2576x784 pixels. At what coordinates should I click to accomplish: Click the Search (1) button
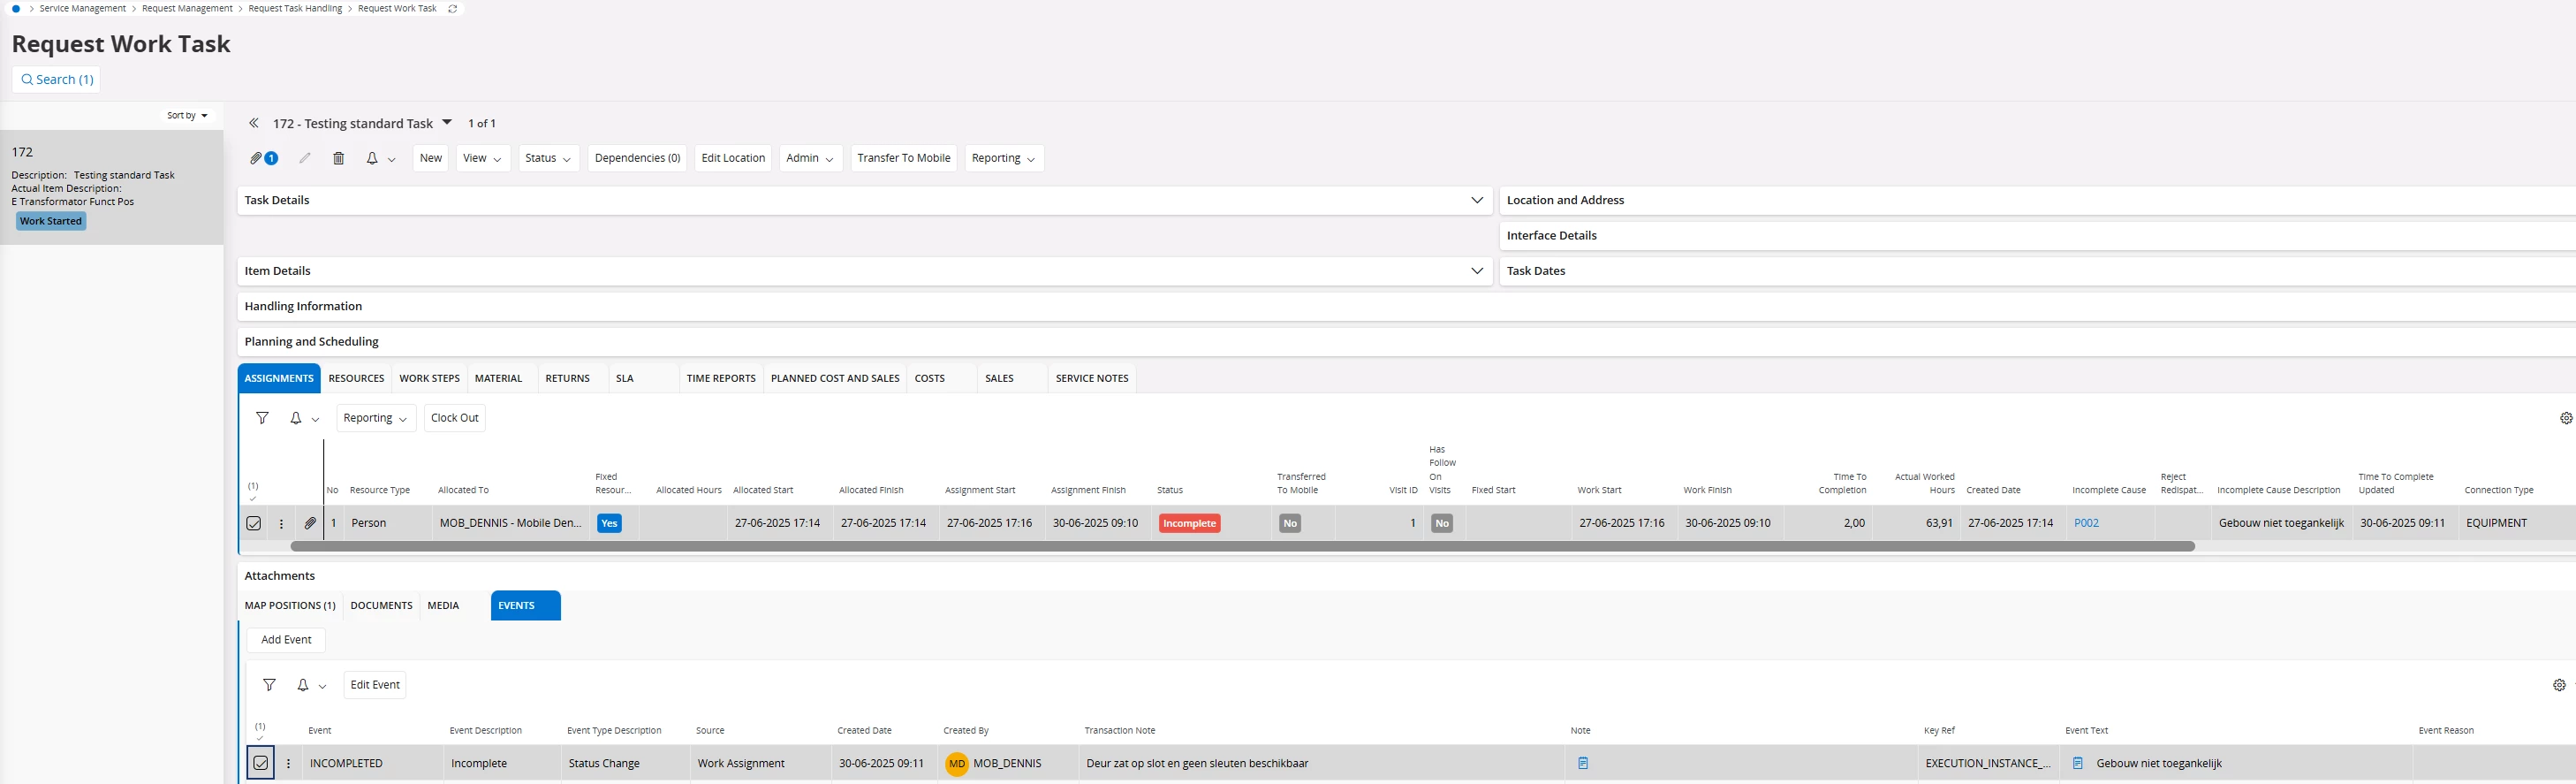tap(57, 80)
